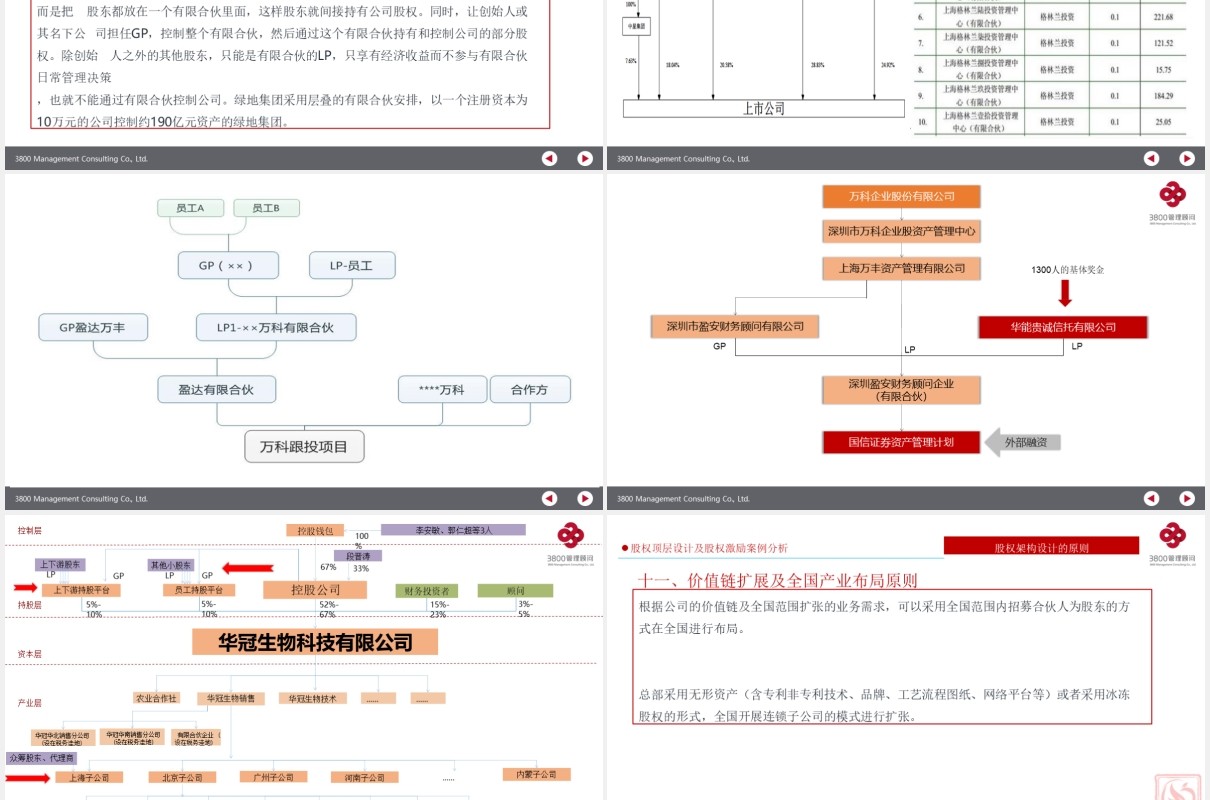Click the 上海万丰资产管理有限公司 box
This screenshot has height=800, width=1210.
pos(902,268)
